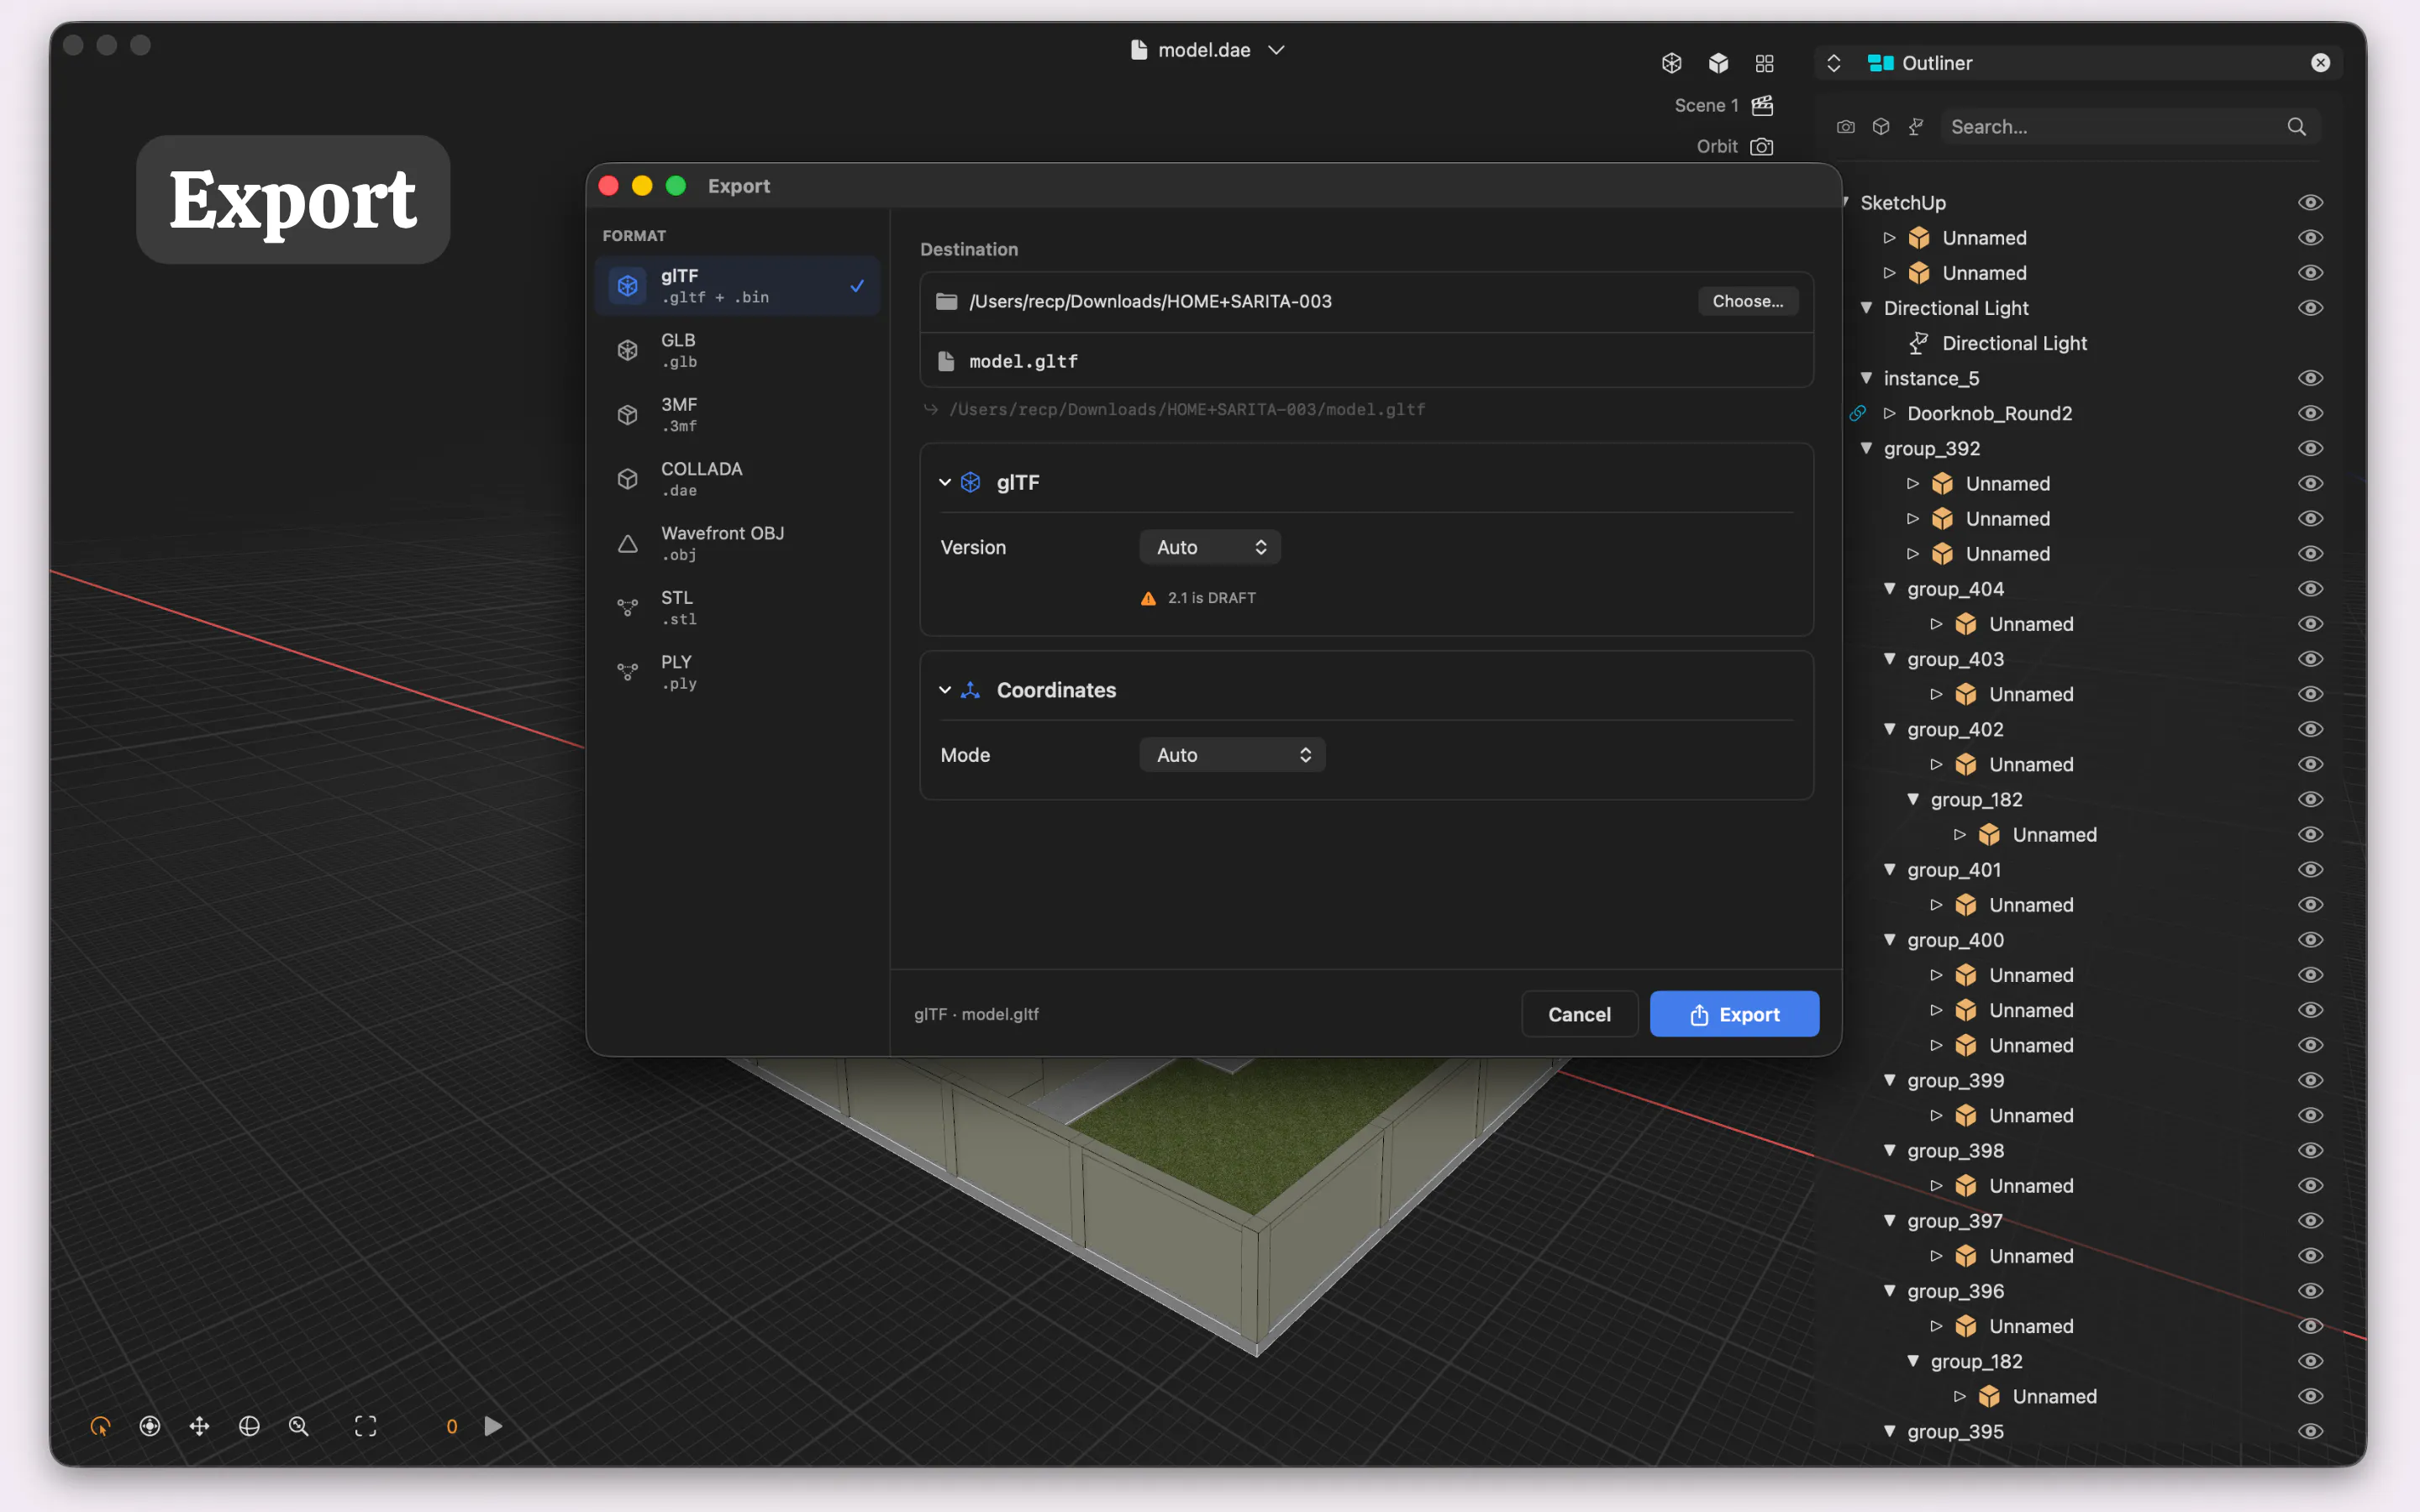Expand Doorknob_Round2 tree item
2420x1512 pixels.
tap(1889, 413)
